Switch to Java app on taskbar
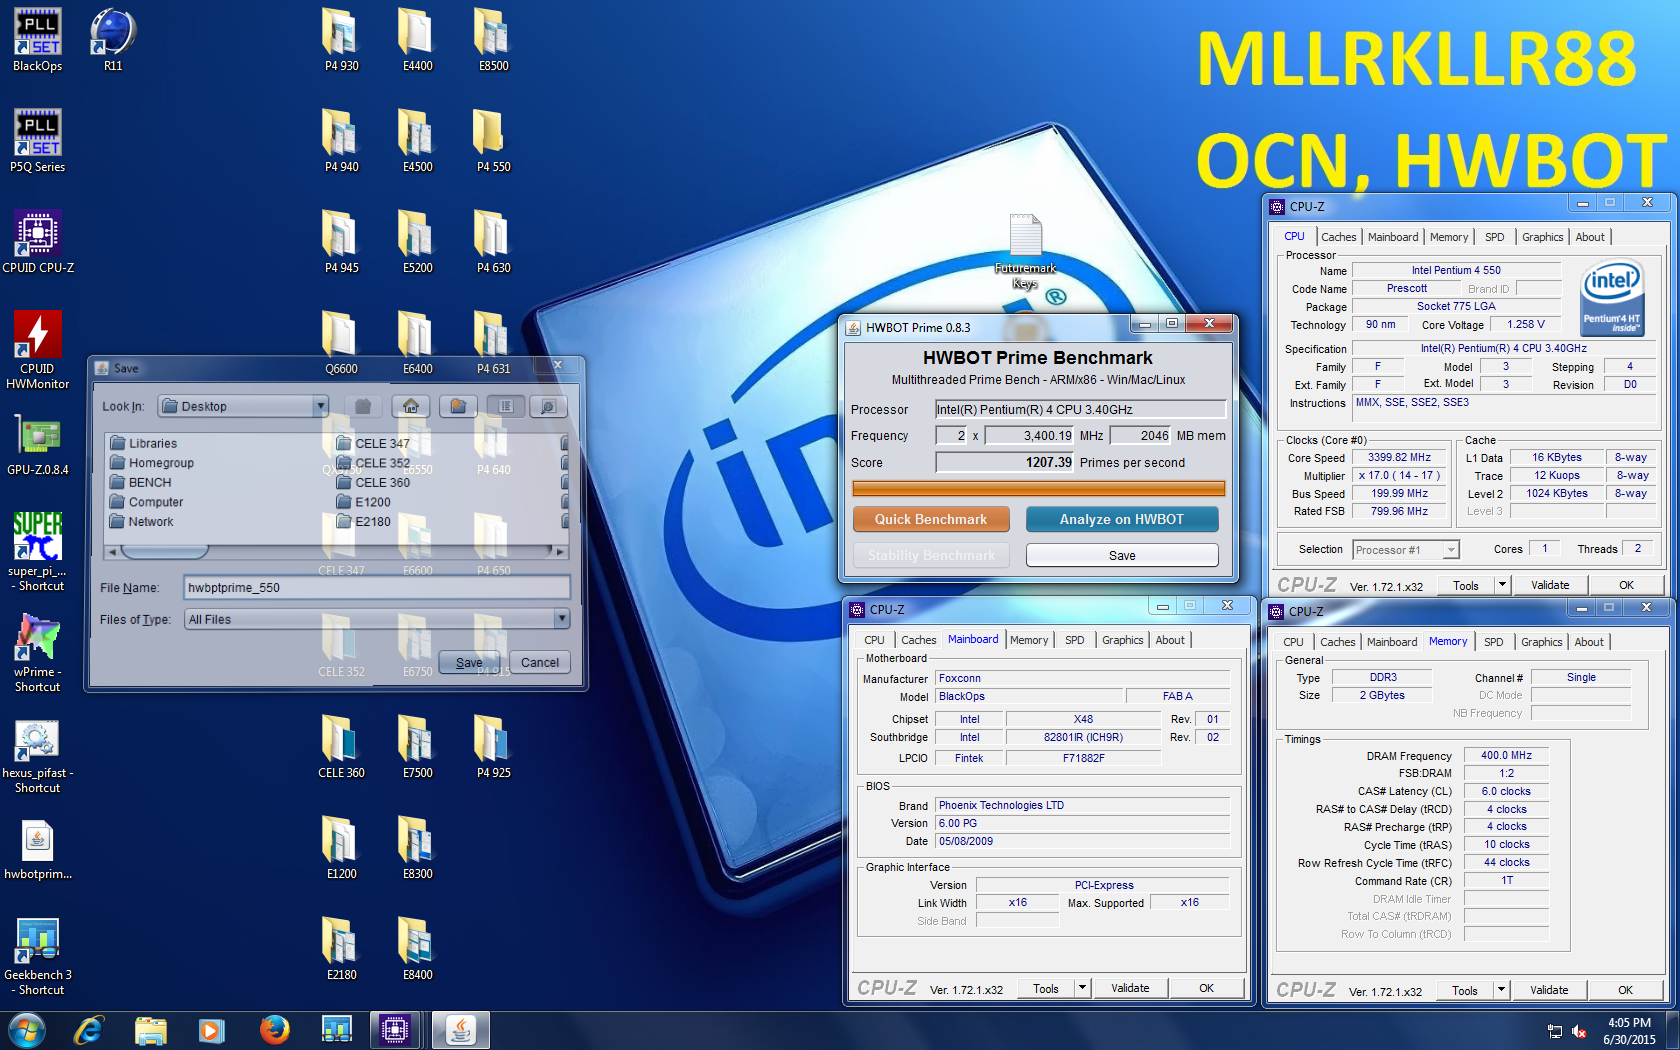This screenshot has height=1050, width=1680. click(x=460, y=1030)
